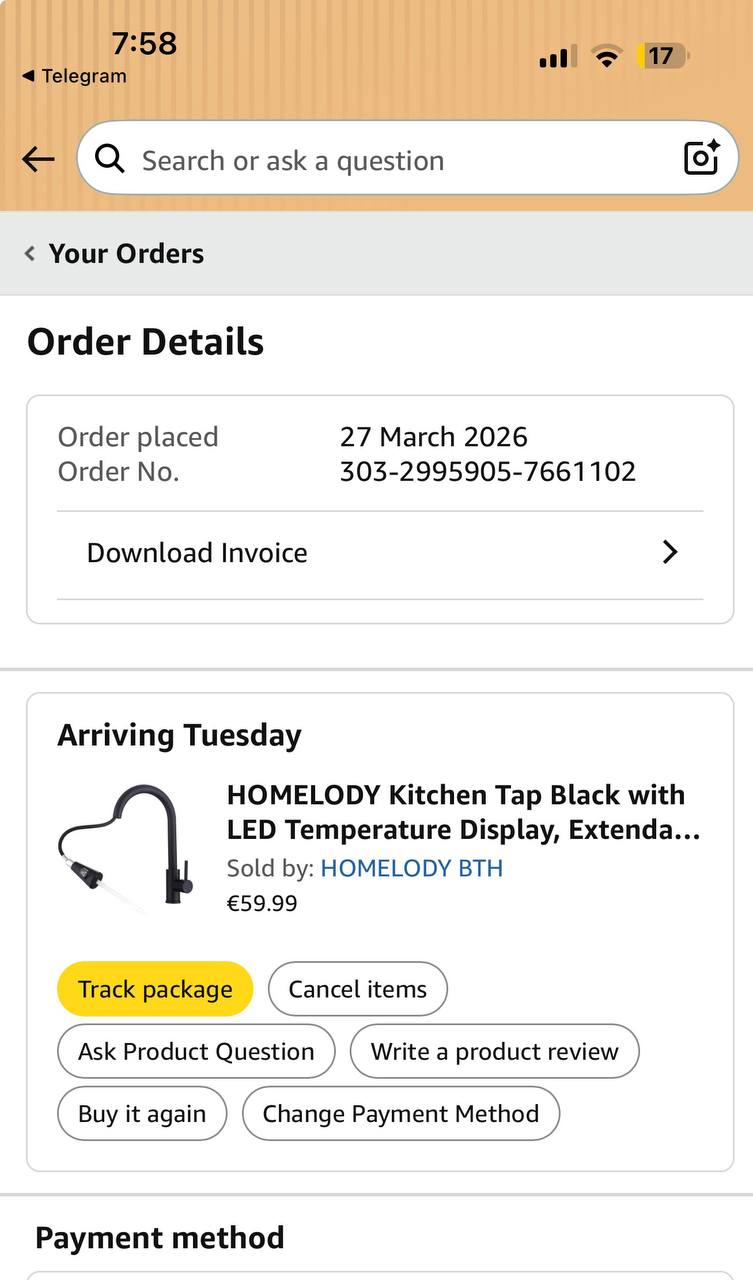This screenshot has height=1280, width=753.
Task: Tap the battery indicator in status bar
Action: (662, 56)
